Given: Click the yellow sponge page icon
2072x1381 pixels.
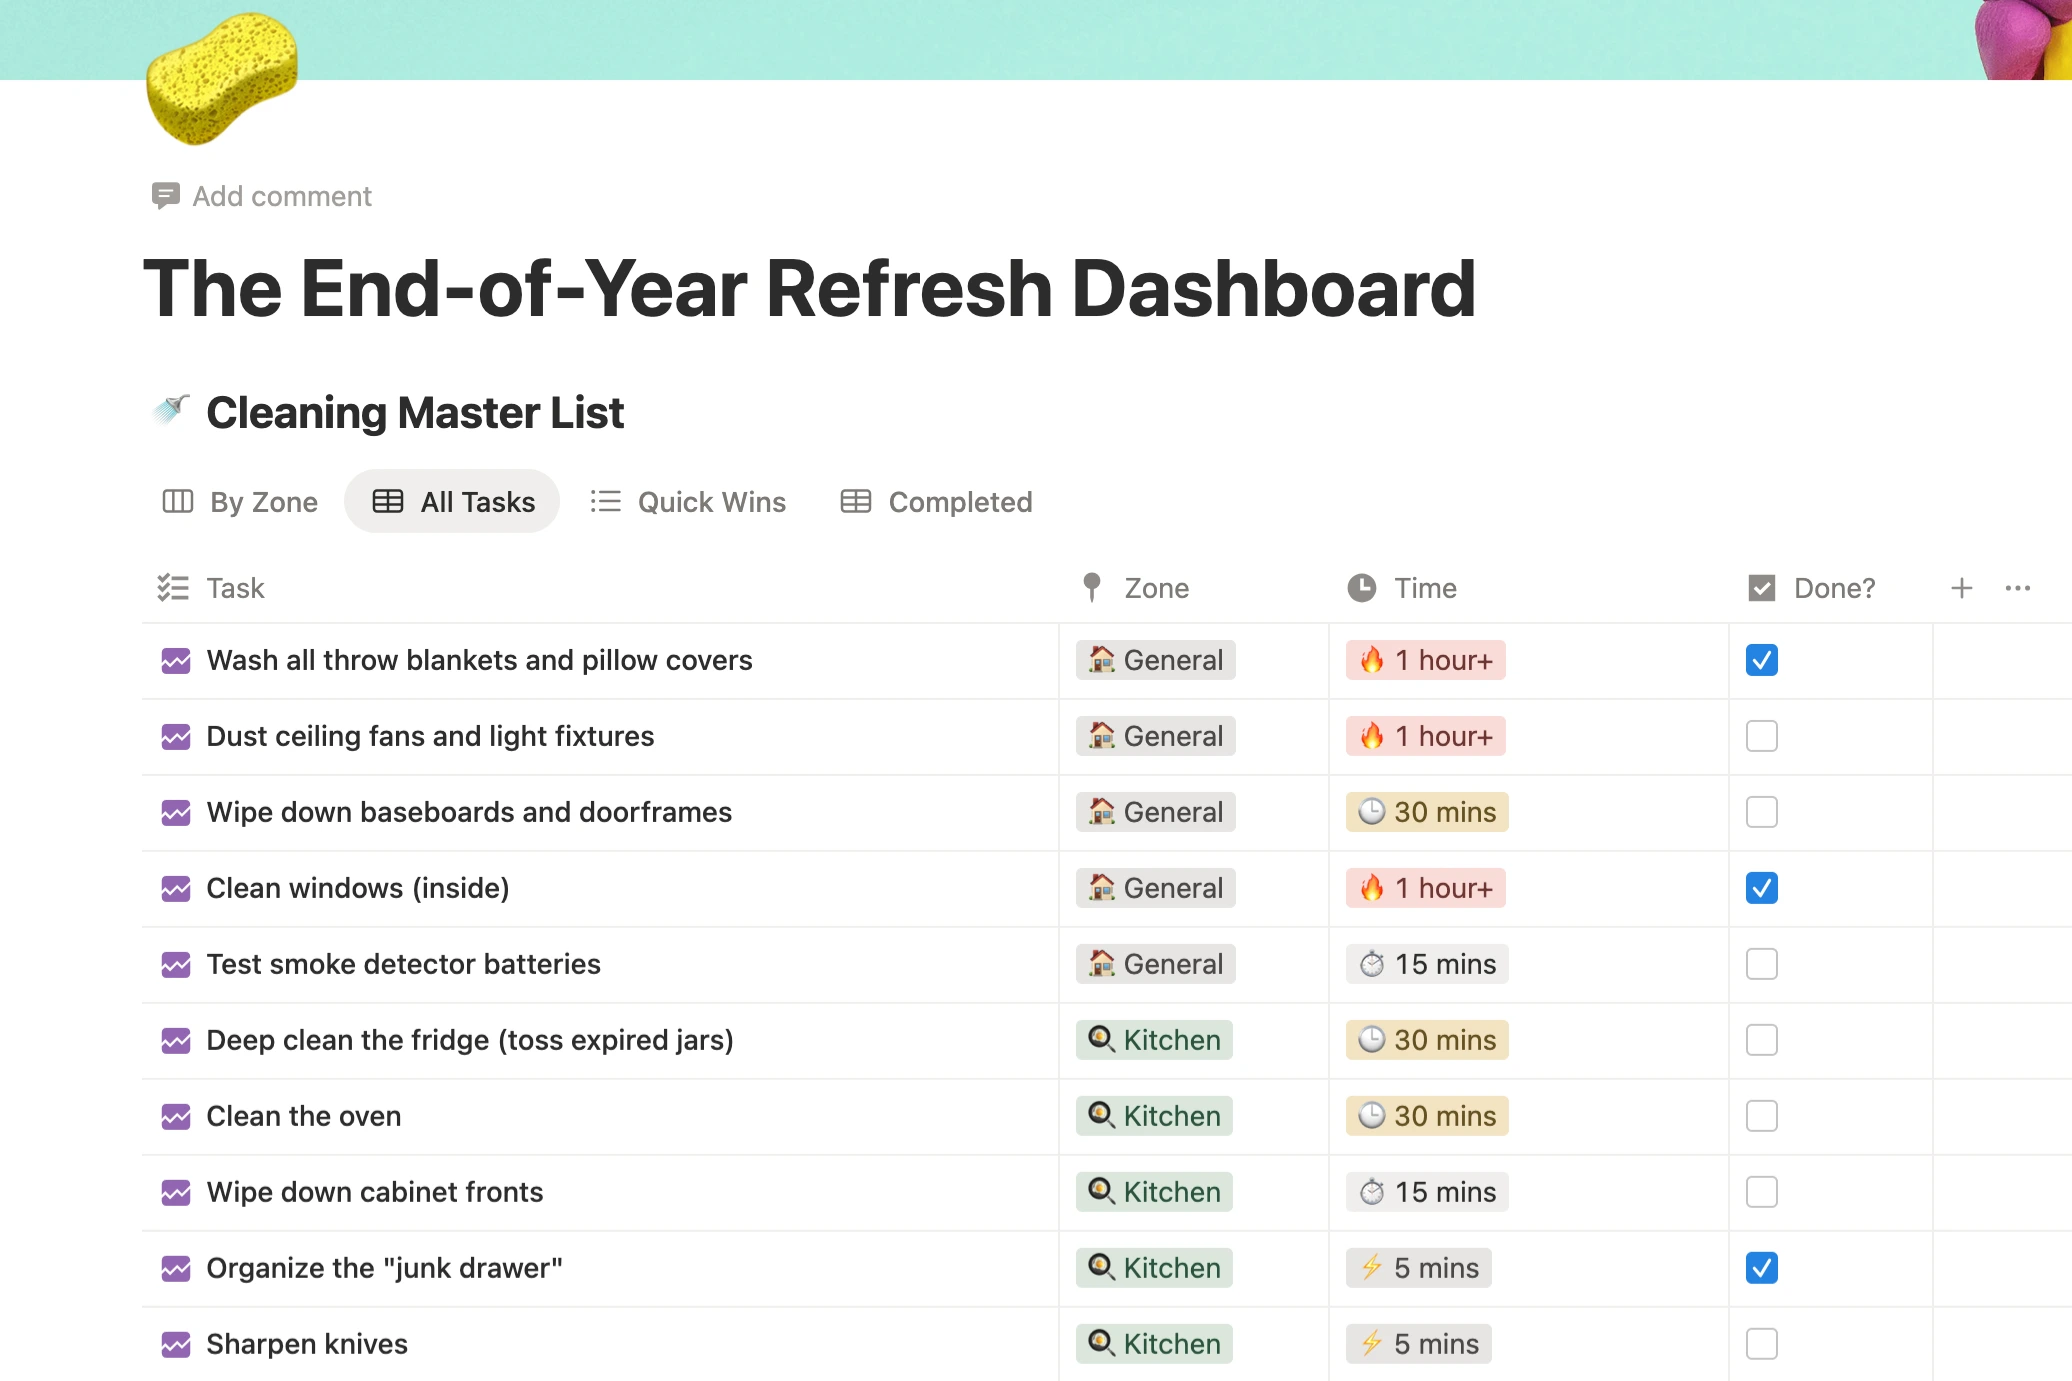Looking at the screenshot, I should tap(222, 77).
